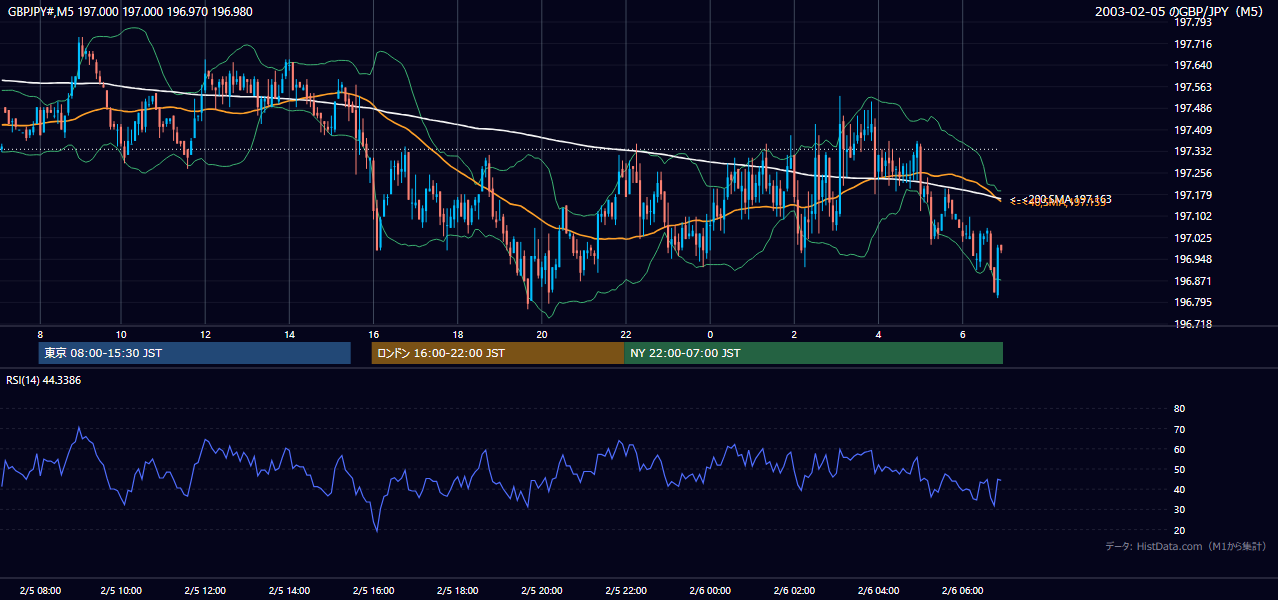
Task: Click the bottom date label 2/5 22:00
Action: point(626,590)
